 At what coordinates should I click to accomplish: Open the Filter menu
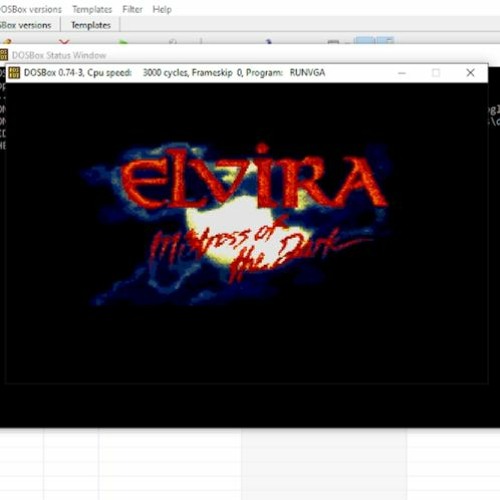(132, 9)
